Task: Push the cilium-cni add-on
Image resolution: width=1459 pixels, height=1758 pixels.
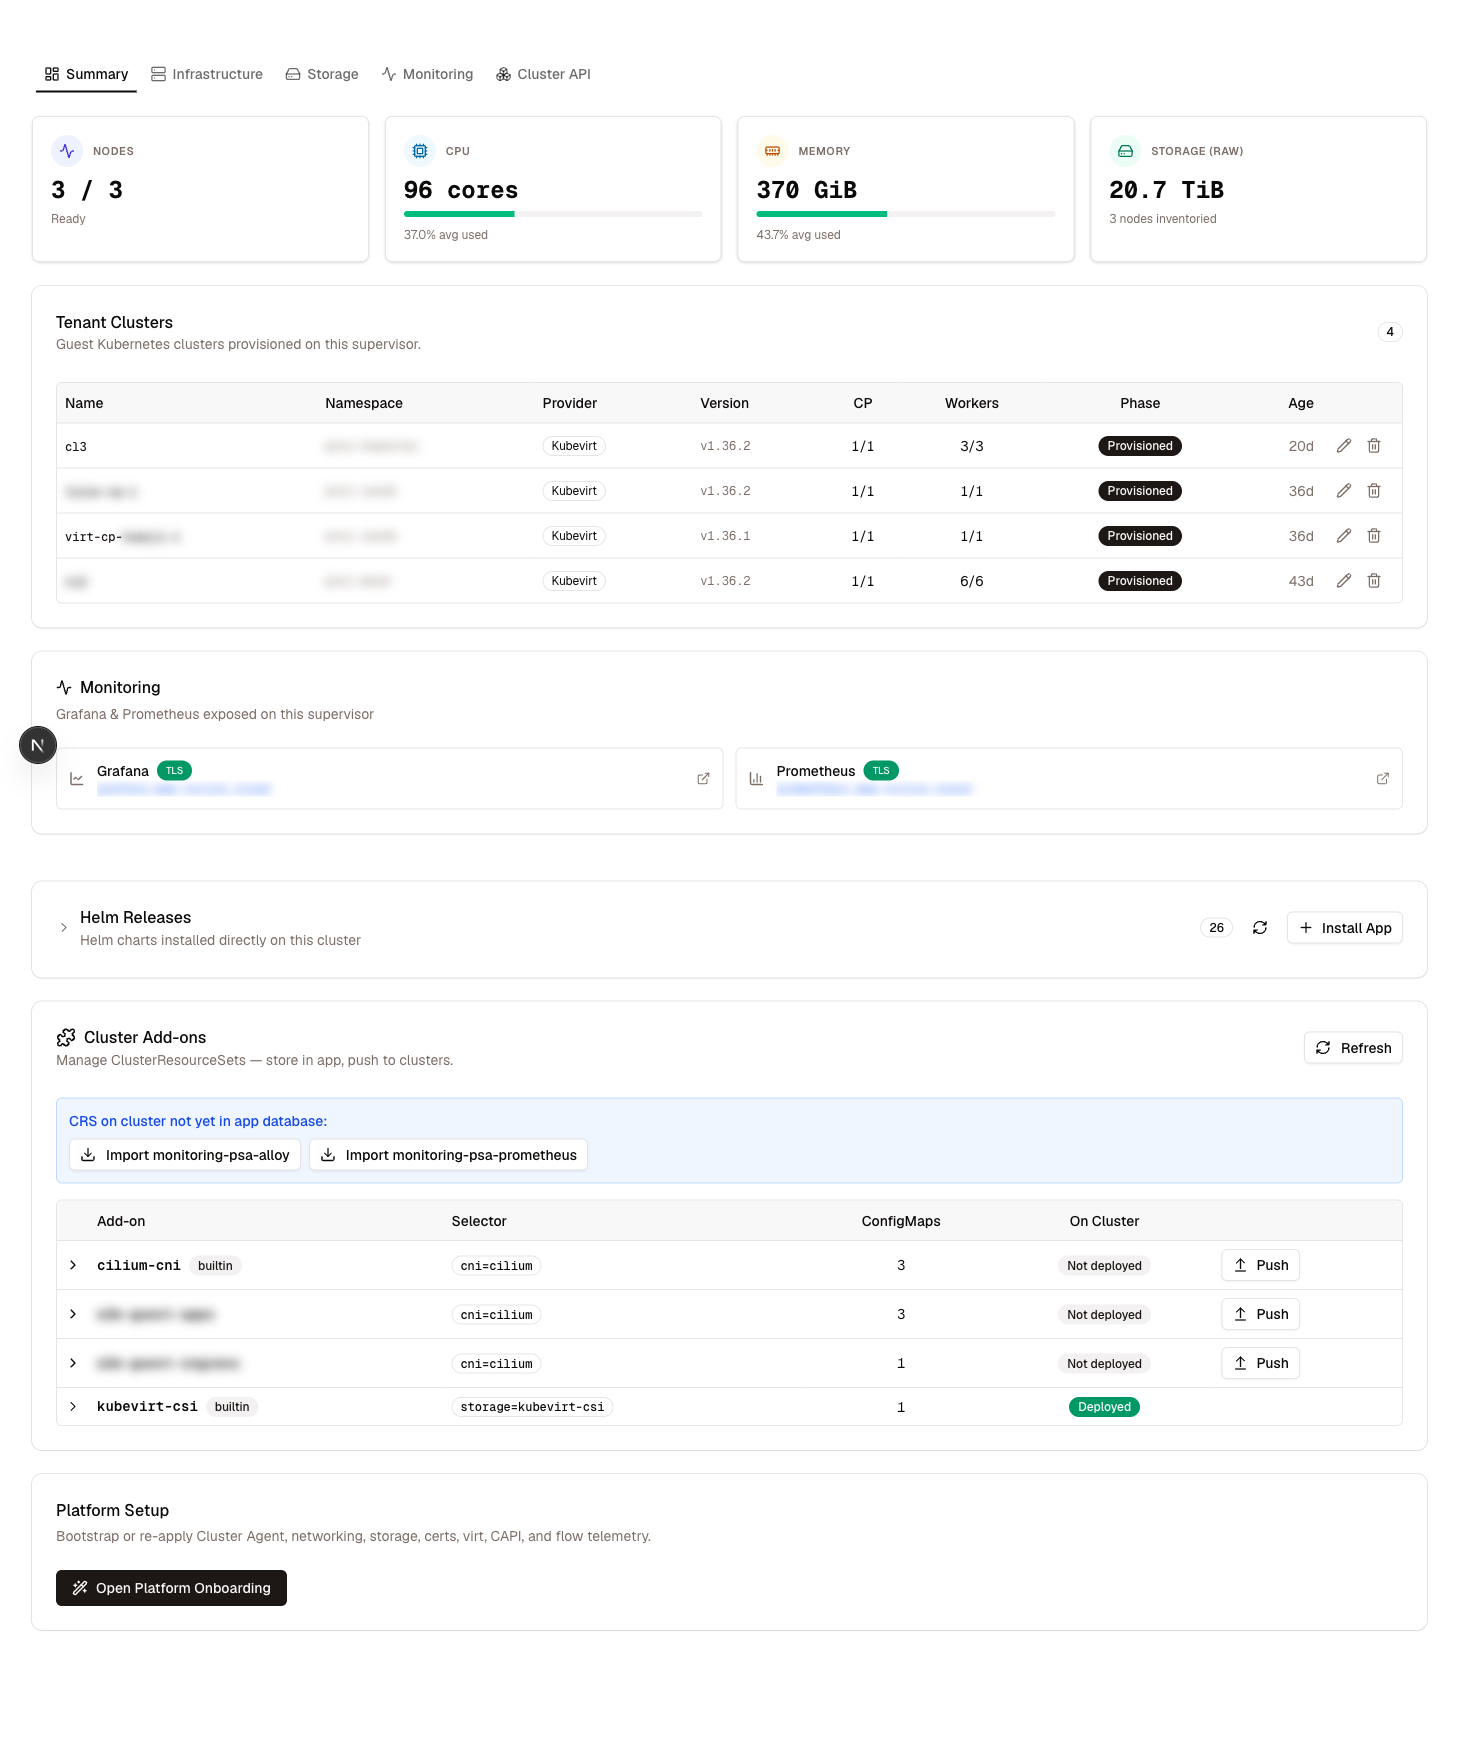Action: point(1260,1265)
